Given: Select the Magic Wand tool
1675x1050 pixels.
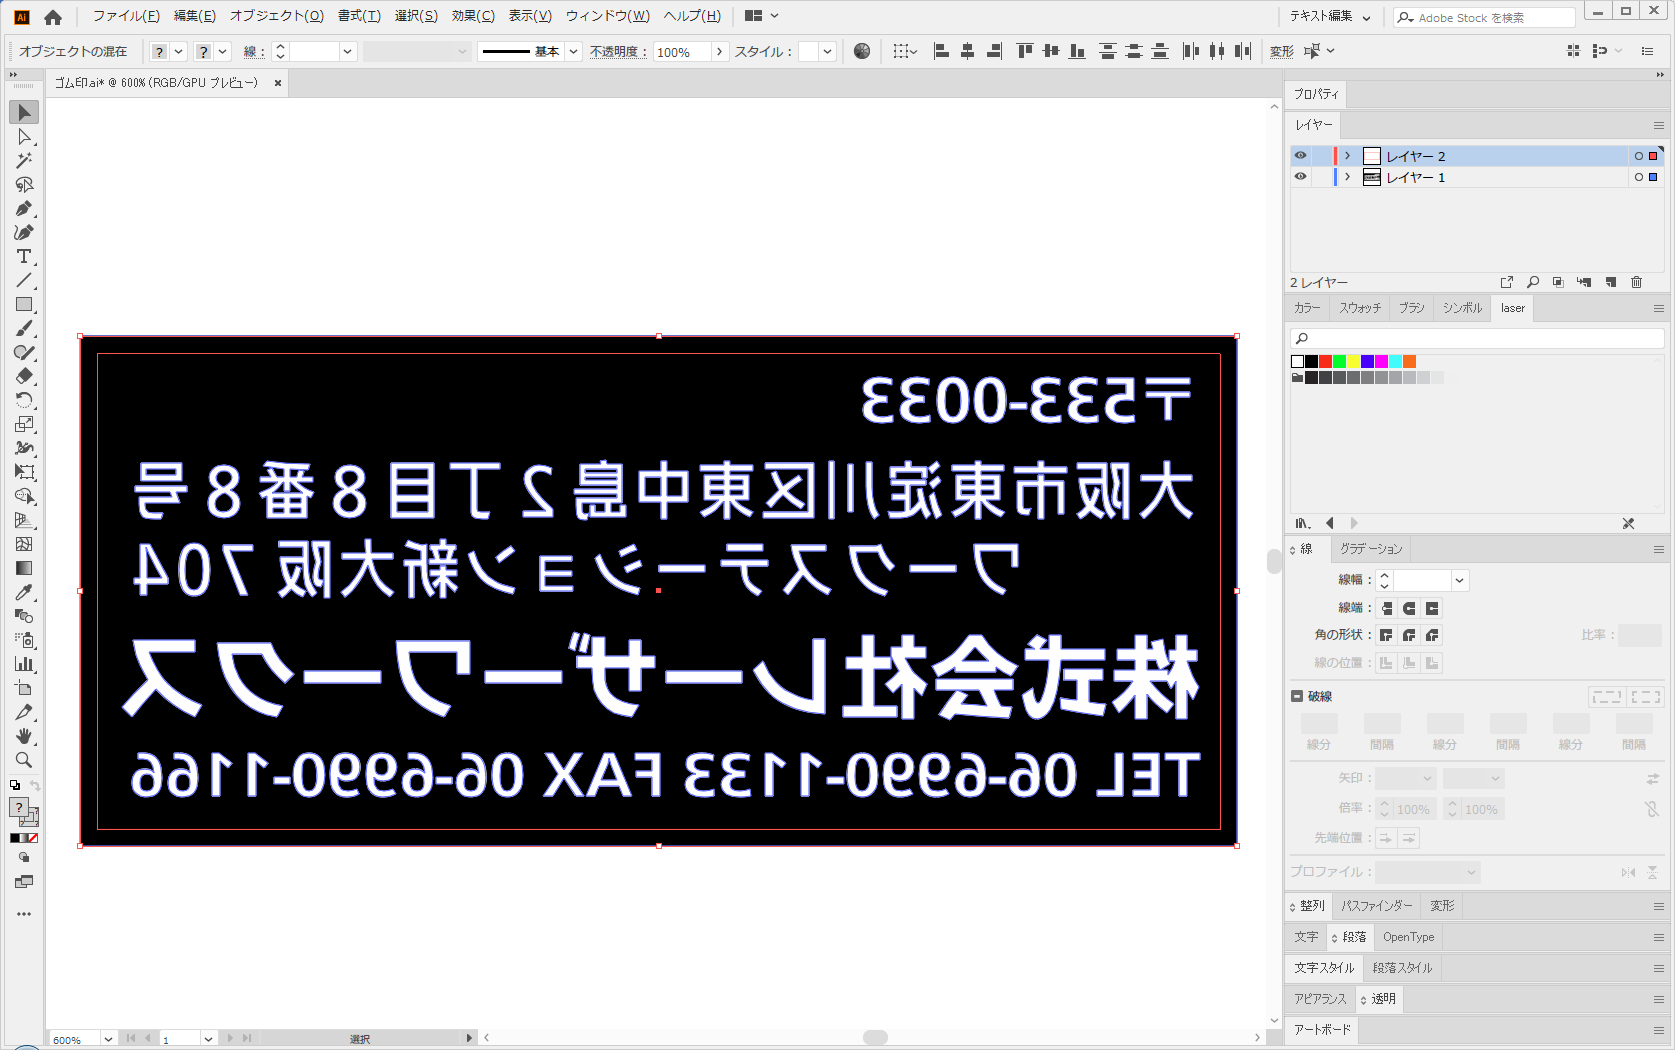Looking at the screenshot, I should click(24, 161).
